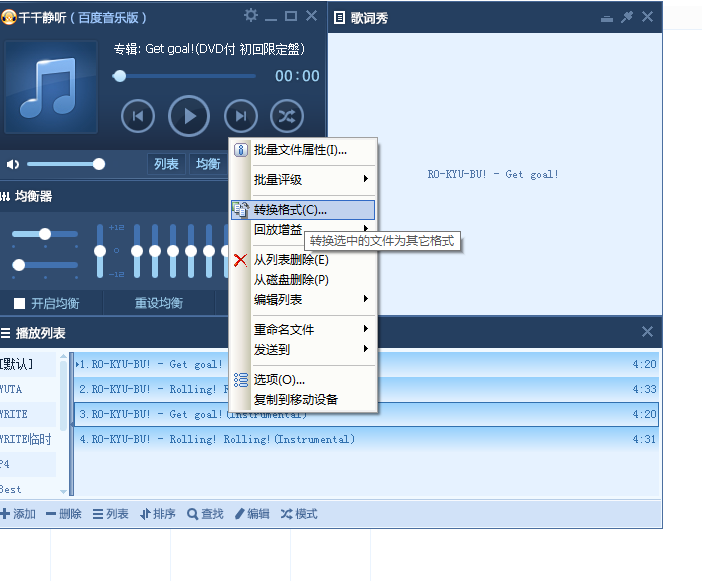Viewport: 702px width, 581px height.
Task: Choose 转换格式(C)... from context menu
Action: 303,209
